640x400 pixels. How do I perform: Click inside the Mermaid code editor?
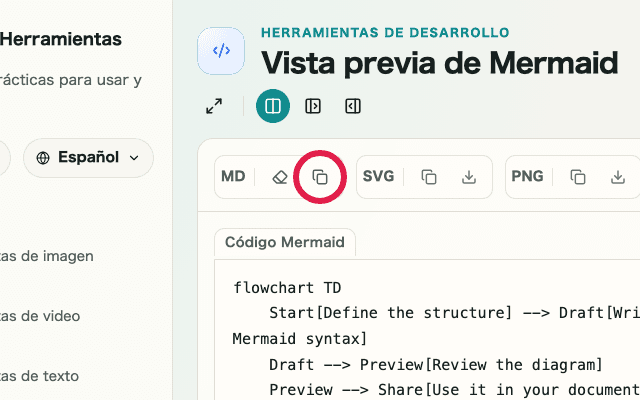tap(427, 330)
